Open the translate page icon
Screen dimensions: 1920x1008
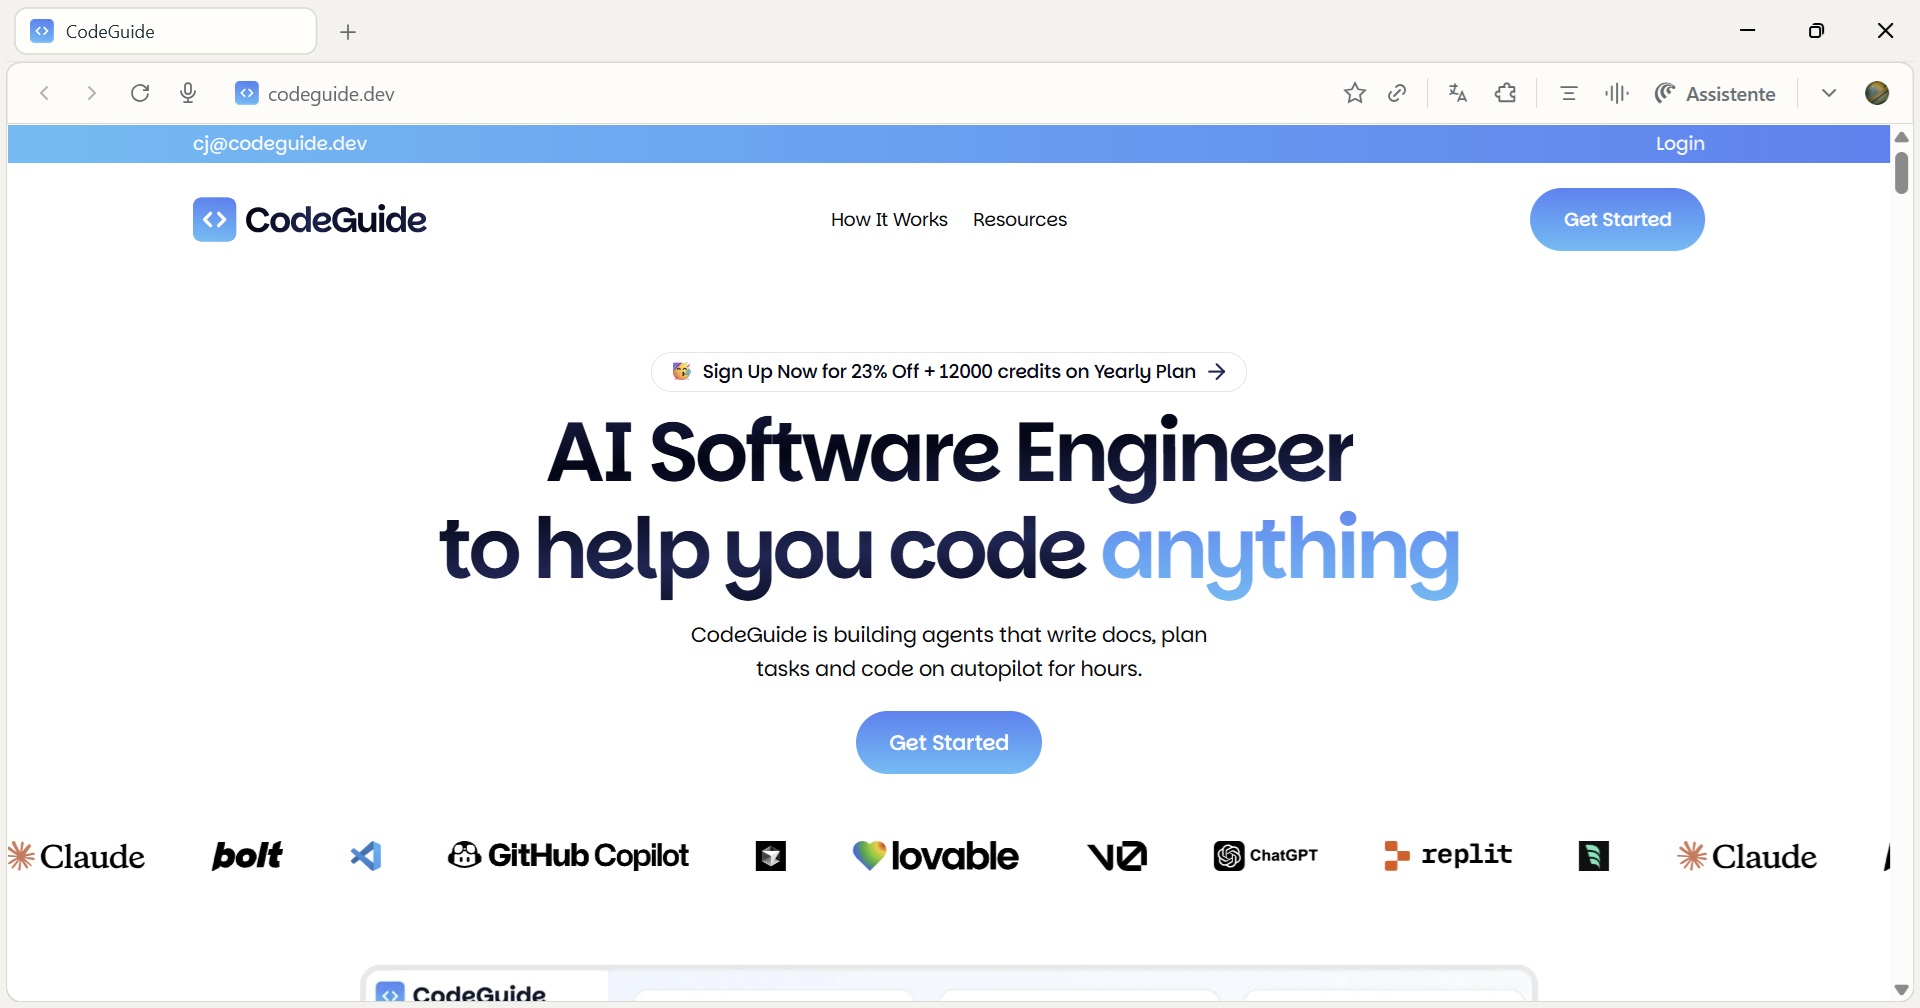point(1458,93)
